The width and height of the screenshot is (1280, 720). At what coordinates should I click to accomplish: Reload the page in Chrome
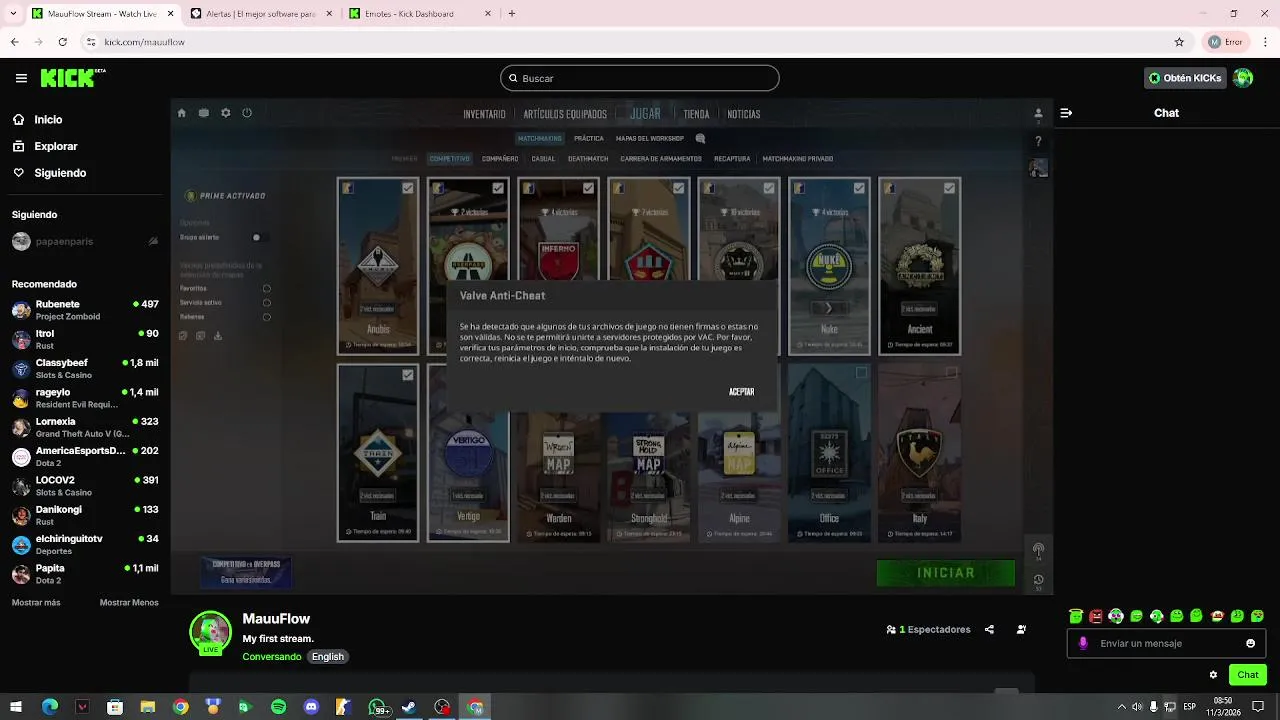click(x=62, y=42)
